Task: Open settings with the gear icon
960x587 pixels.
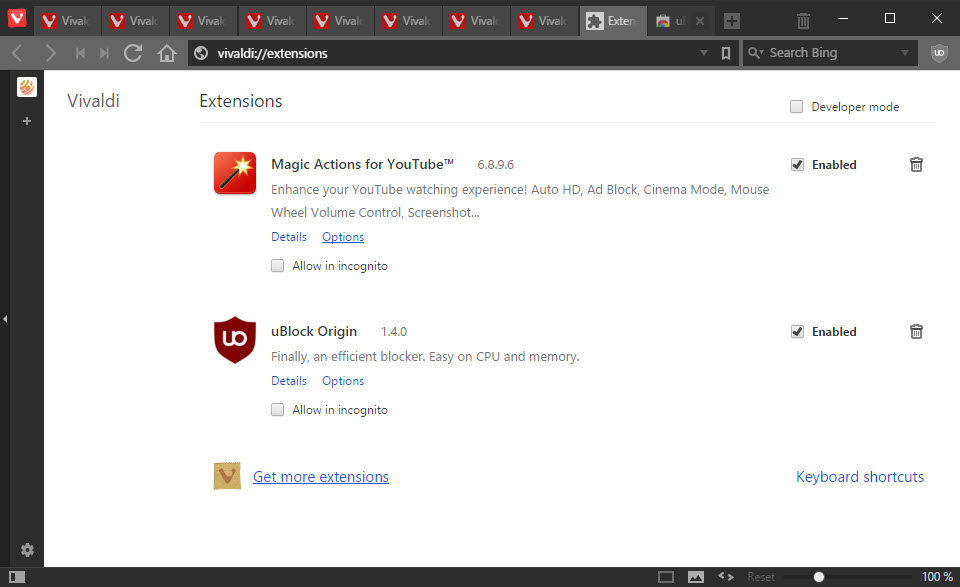Action: tap(27, 550)
